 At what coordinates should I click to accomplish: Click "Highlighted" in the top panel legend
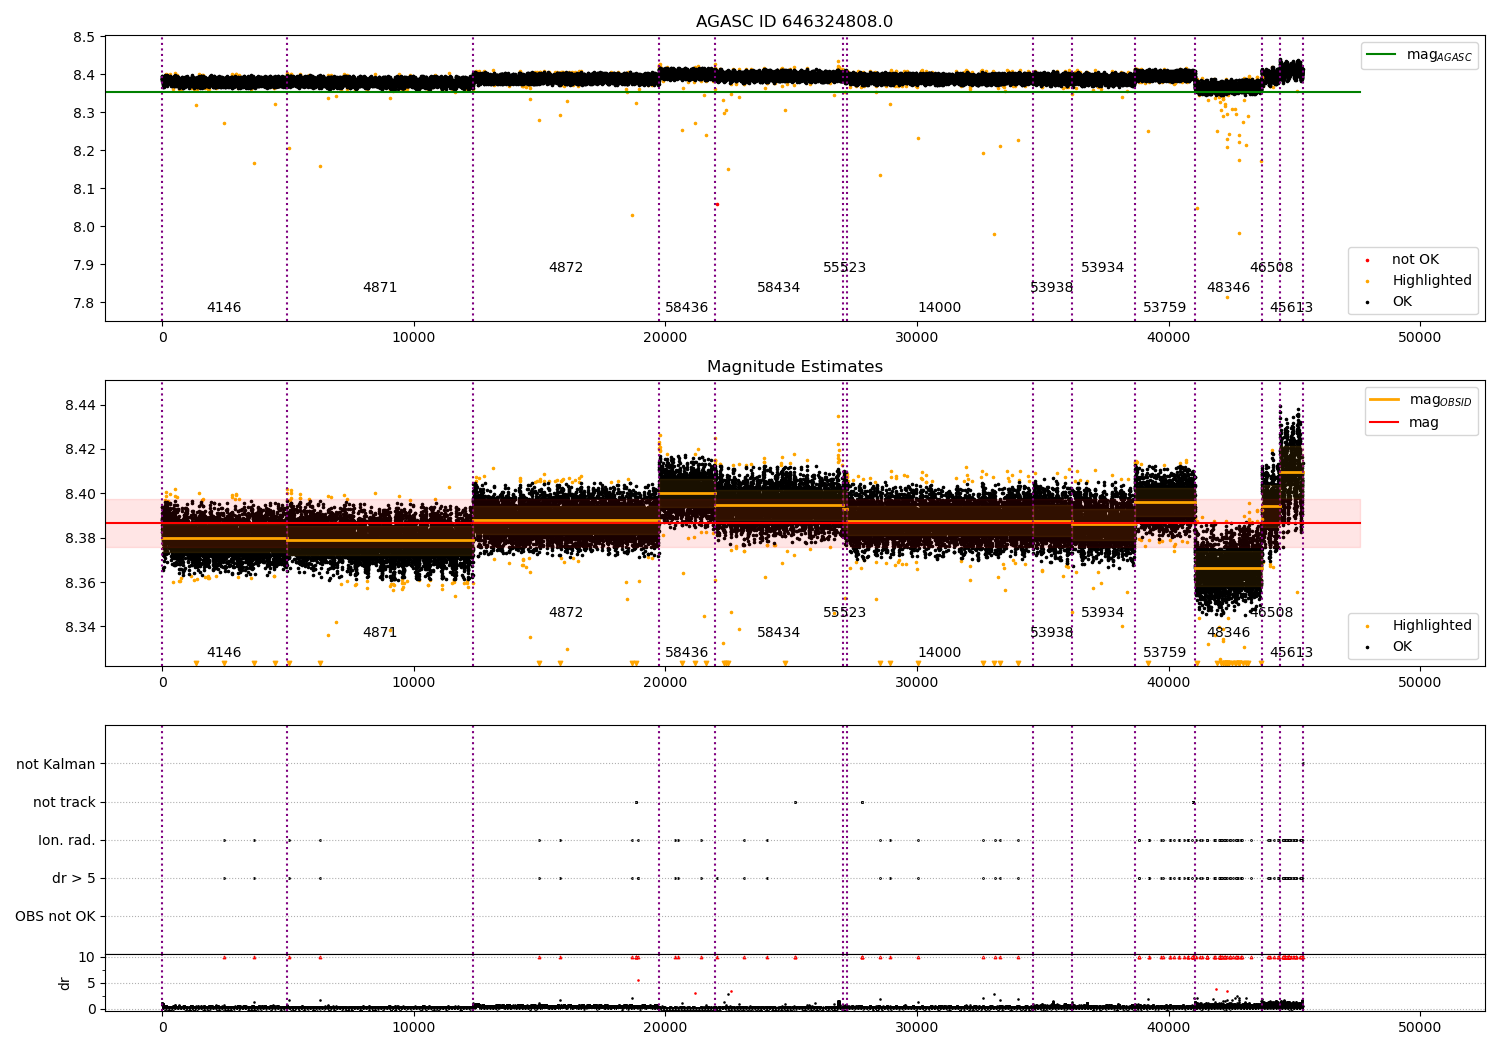1431,281
